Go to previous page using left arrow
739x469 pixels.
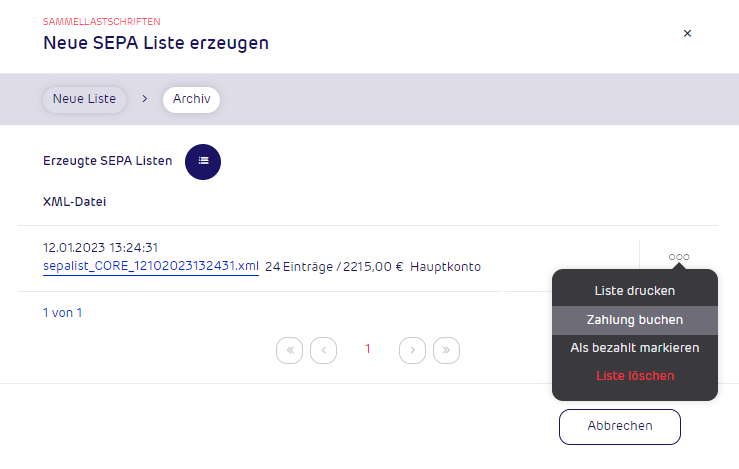point(323,350)
